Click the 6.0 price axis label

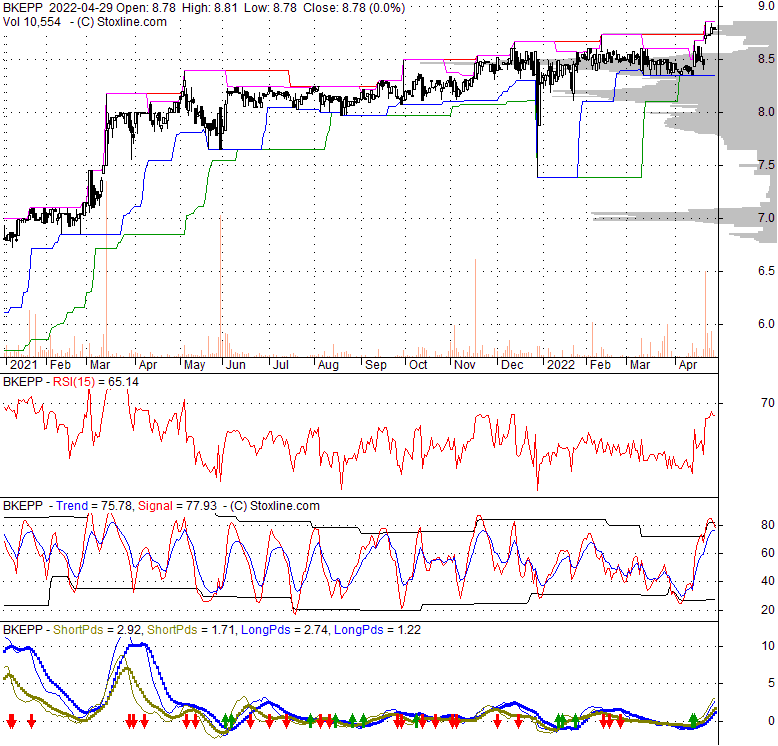(766, 324)
